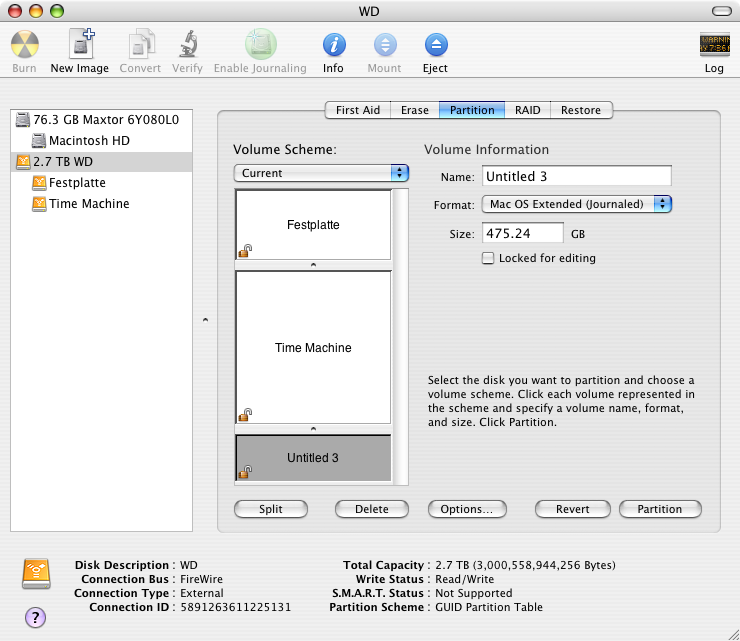Click the Connection ID number

click(x=235, y=607)
